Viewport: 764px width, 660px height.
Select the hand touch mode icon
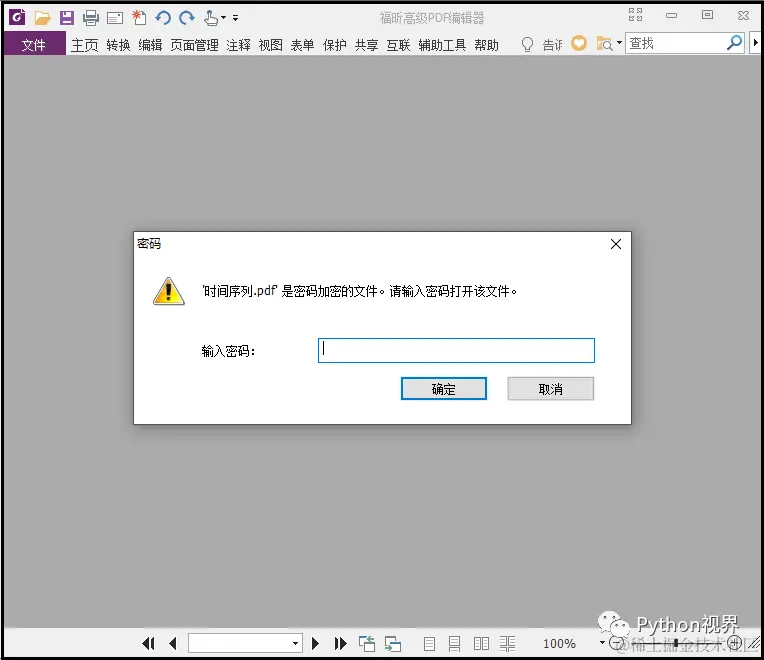click(x=211, y=18)
